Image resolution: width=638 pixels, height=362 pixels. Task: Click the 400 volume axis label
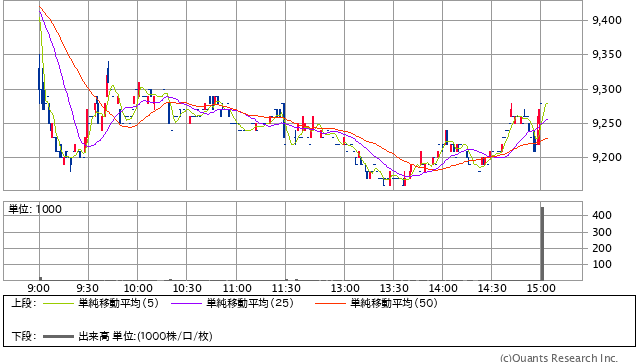tap(602, 215)
